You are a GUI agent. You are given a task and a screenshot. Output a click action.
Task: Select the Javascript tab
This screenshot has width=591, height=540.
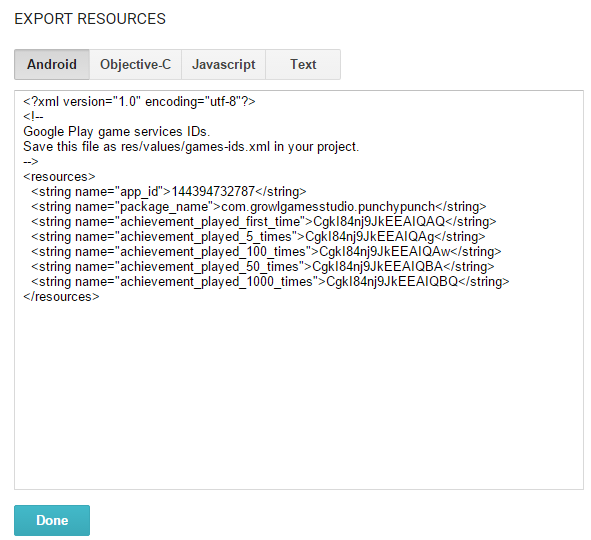[224, 64]
